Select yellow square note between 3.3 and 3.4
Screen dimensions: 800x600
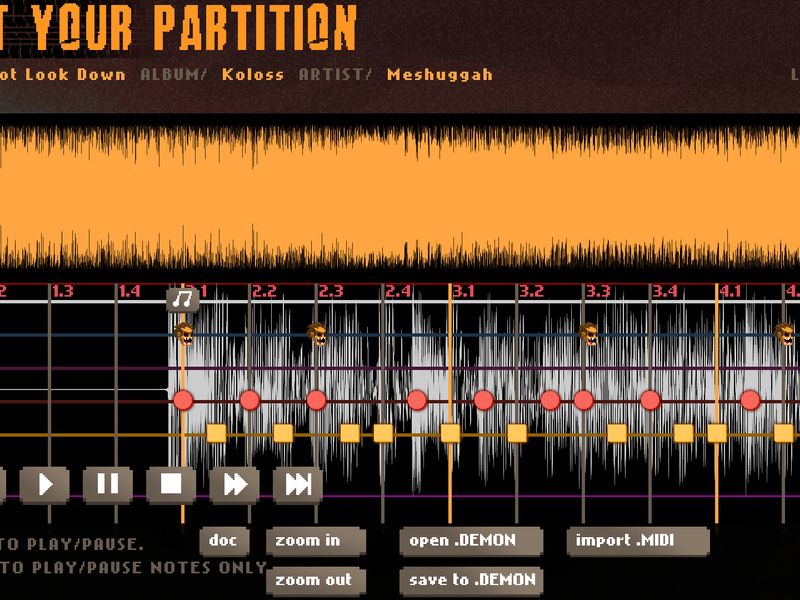point(617,434)
